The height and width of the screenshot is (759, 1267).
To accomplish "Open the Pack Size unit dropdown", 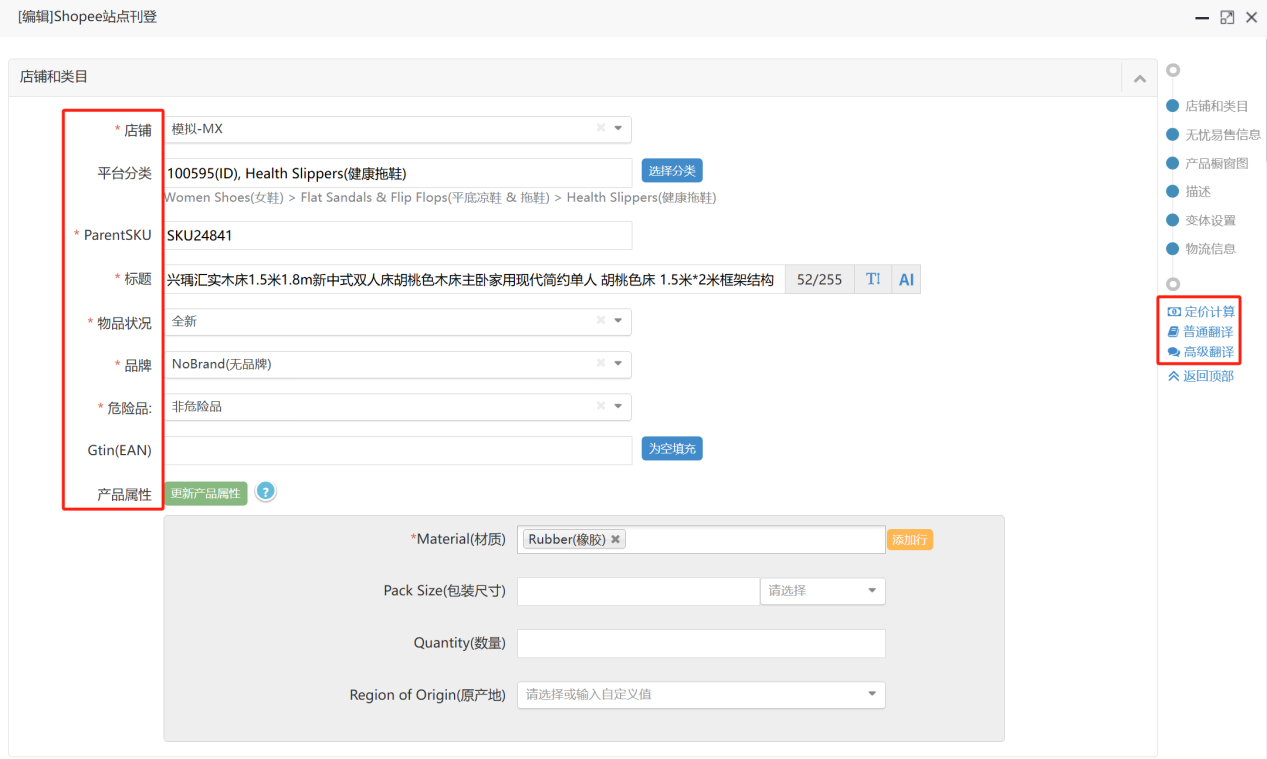I will coord(871,591).
